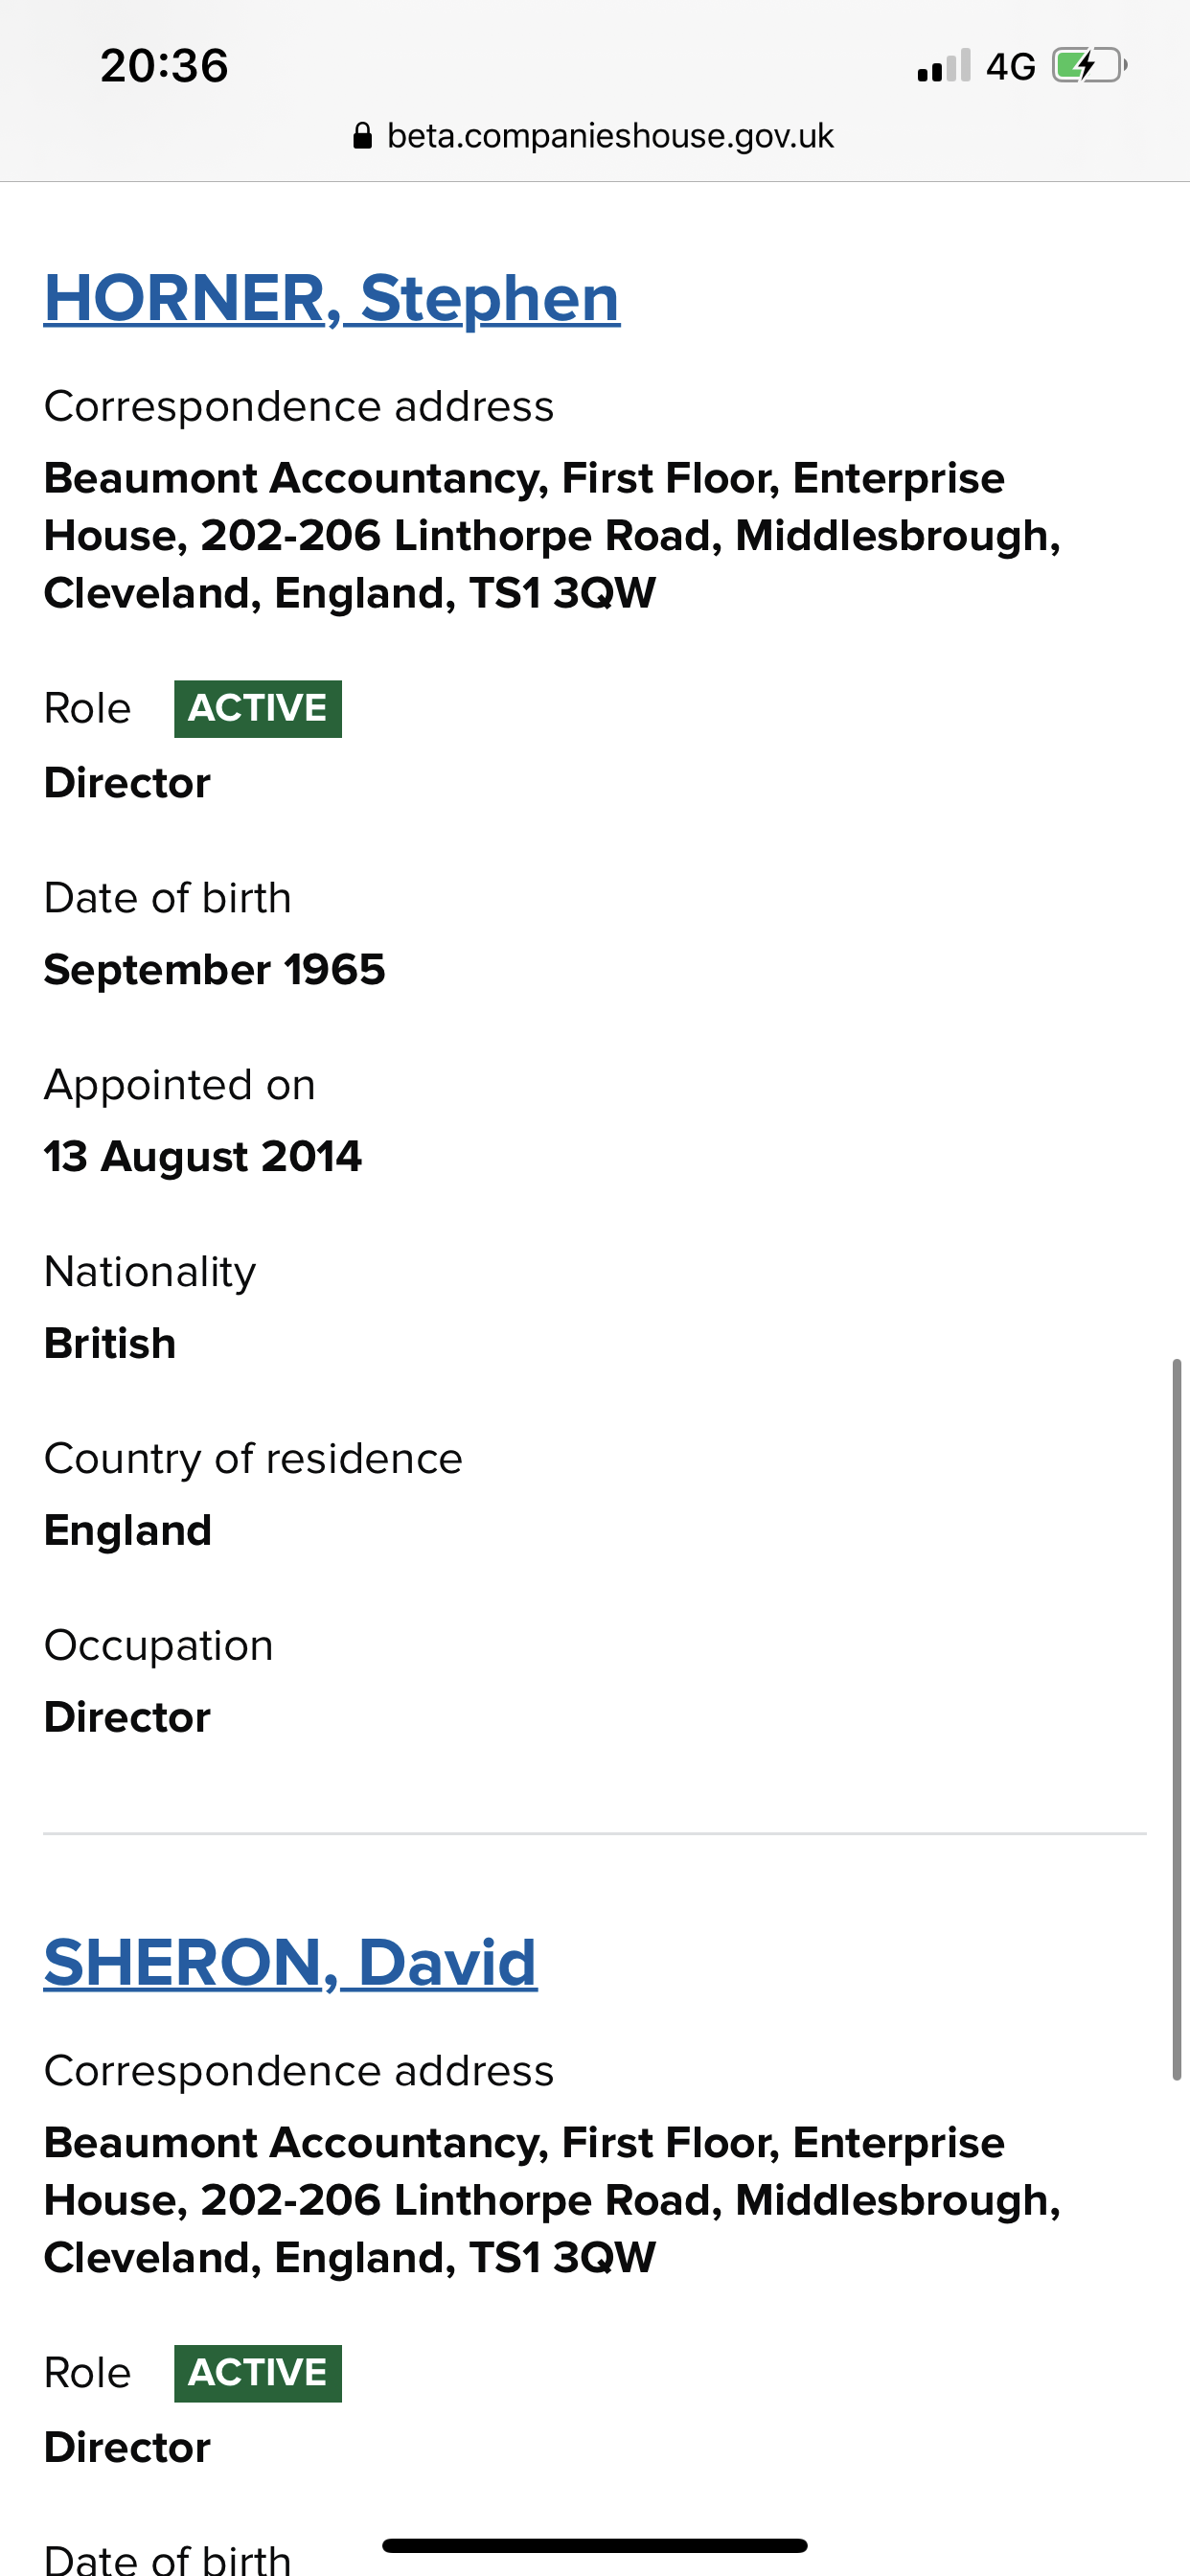Tap ACTIVE badge under David Sheron's role

pos(258,2373)
